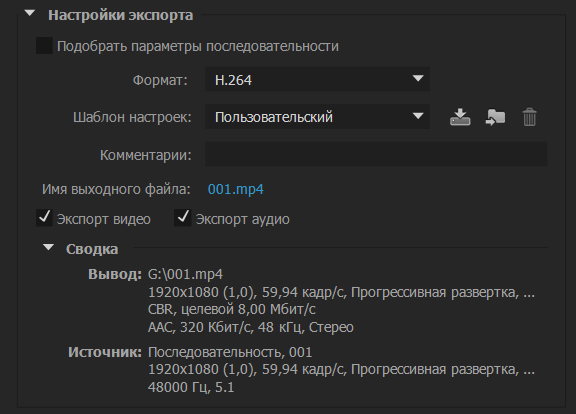The image size is (576, 414).
Task: Open the Формат dropdown showing H.264
Action: click(317, 79)
